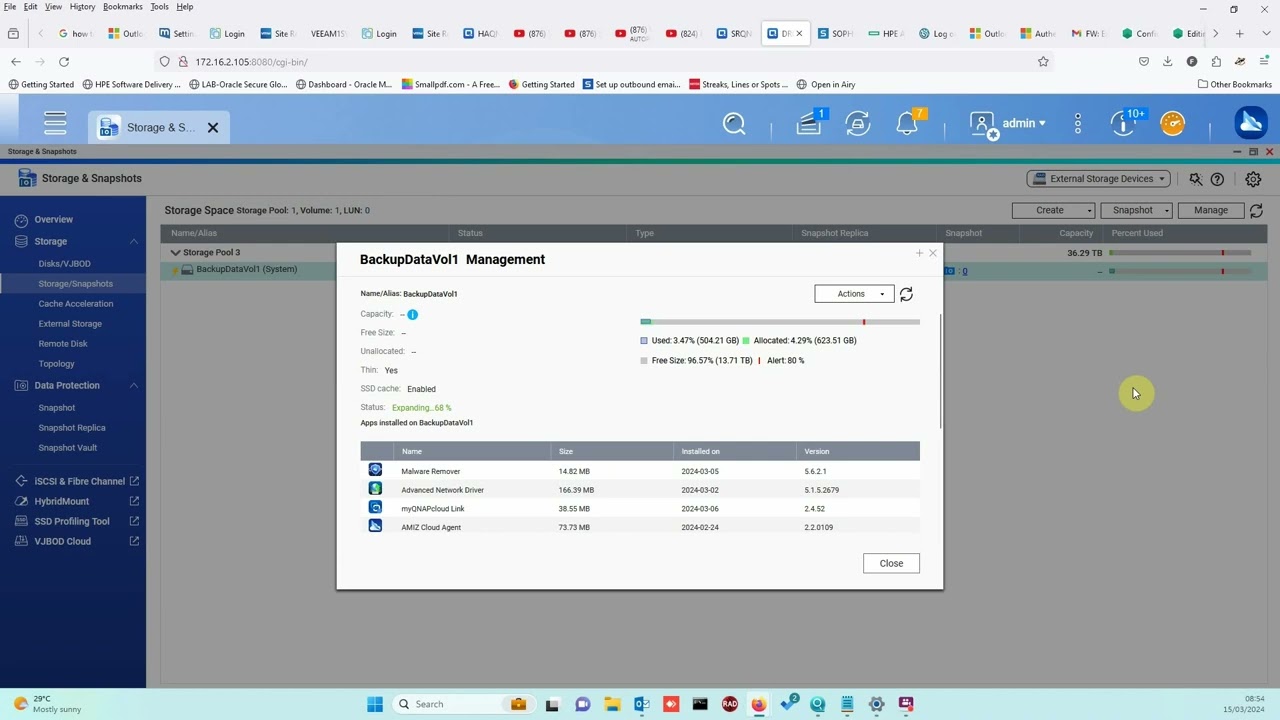Open the QTS main hamburger menu

pyautogui.click(x=55, y=123)
